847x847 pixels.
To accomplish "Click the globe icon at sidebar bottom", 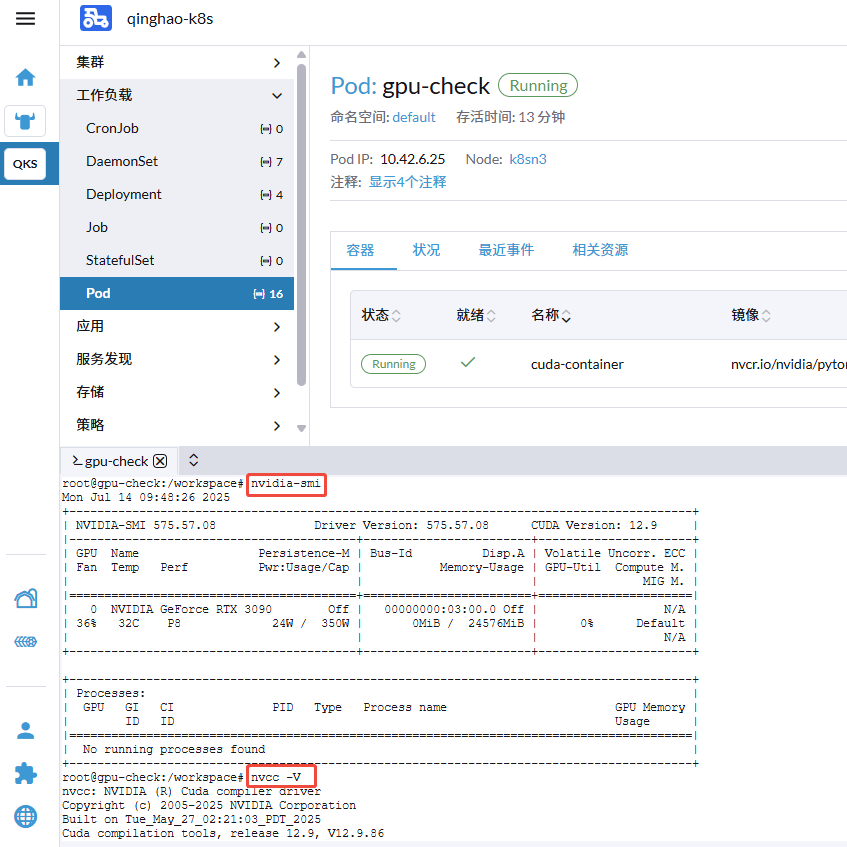I will point(25,816).
